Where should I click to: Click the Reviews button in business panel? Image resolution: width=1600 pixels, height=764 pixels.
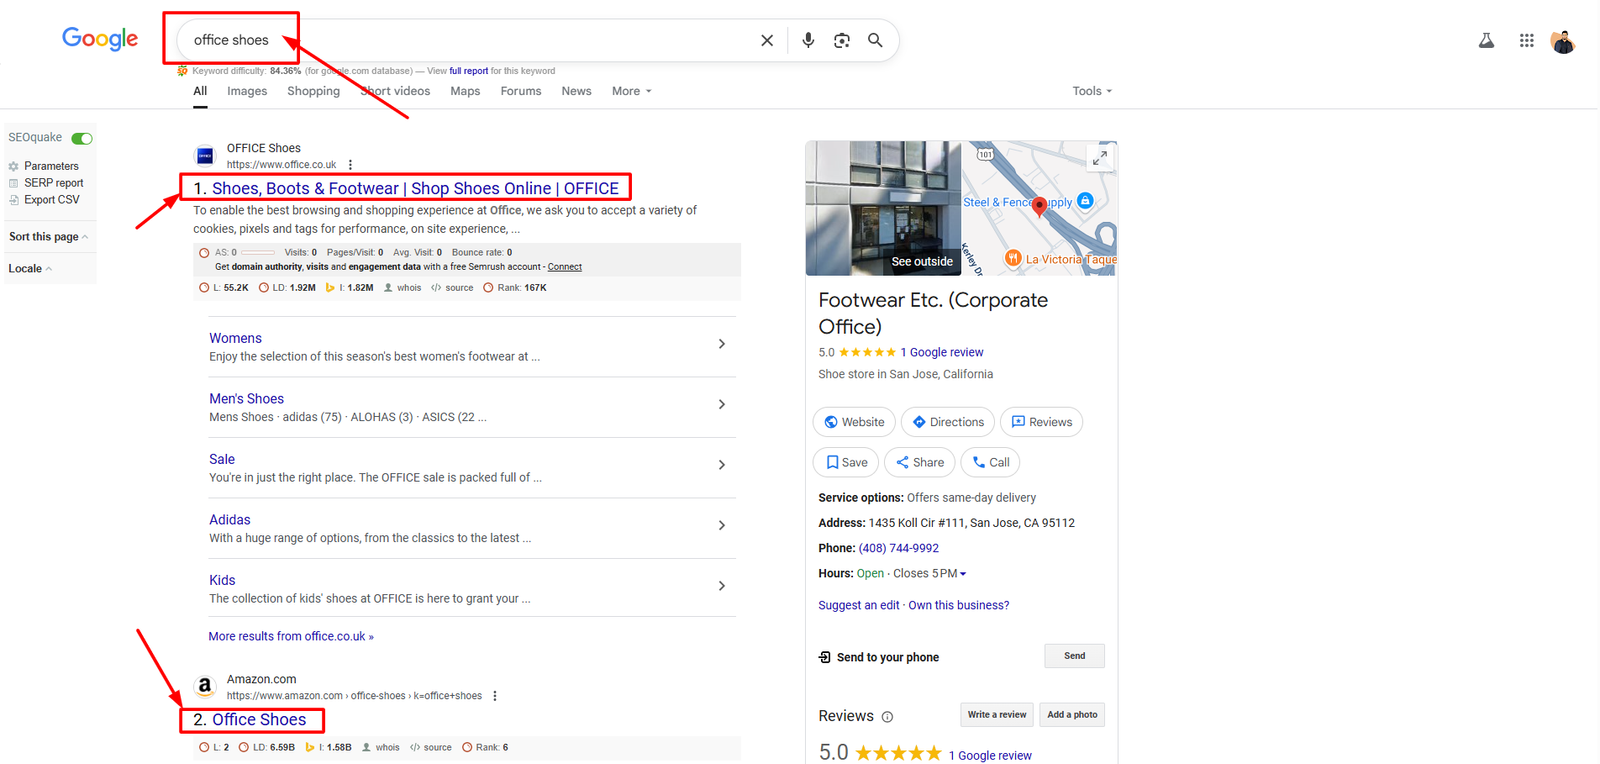click(1041, 422)
